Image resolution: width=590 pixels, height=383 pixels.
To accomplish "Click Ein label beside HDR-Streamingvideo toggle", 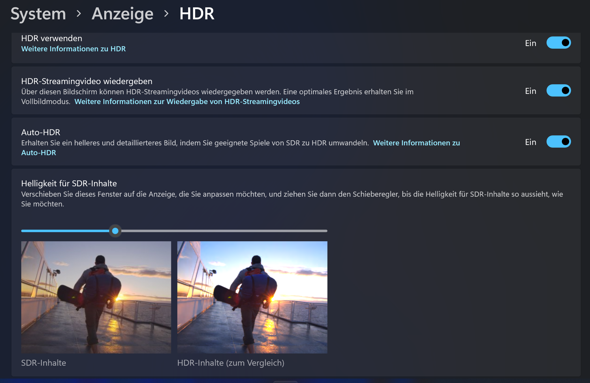I will [x=531, y=91].
